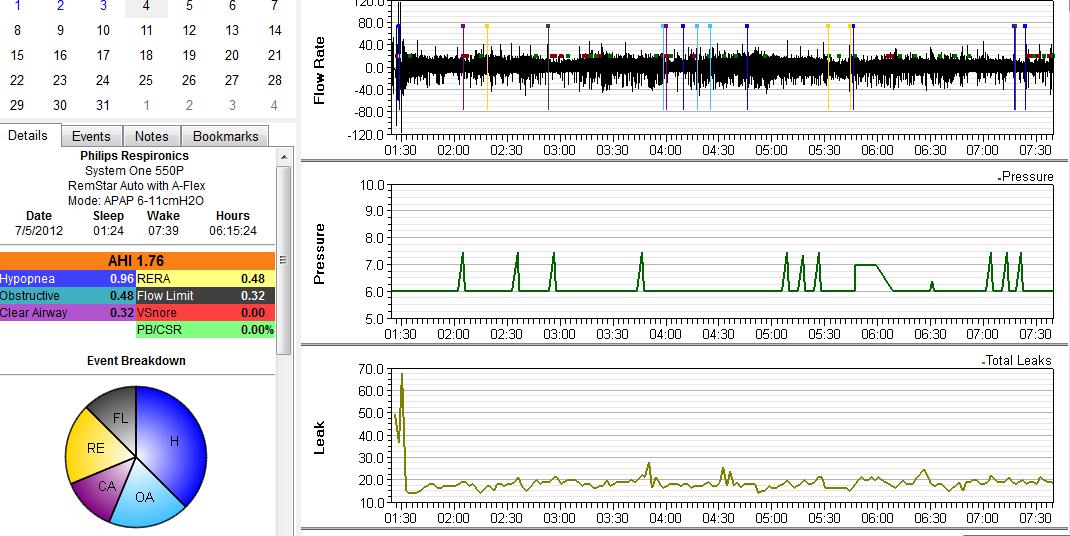Image resolution: width=1070 pixels, height=536 pixels.
Task: Open the Notes tab
Action: tap(151, 137)
